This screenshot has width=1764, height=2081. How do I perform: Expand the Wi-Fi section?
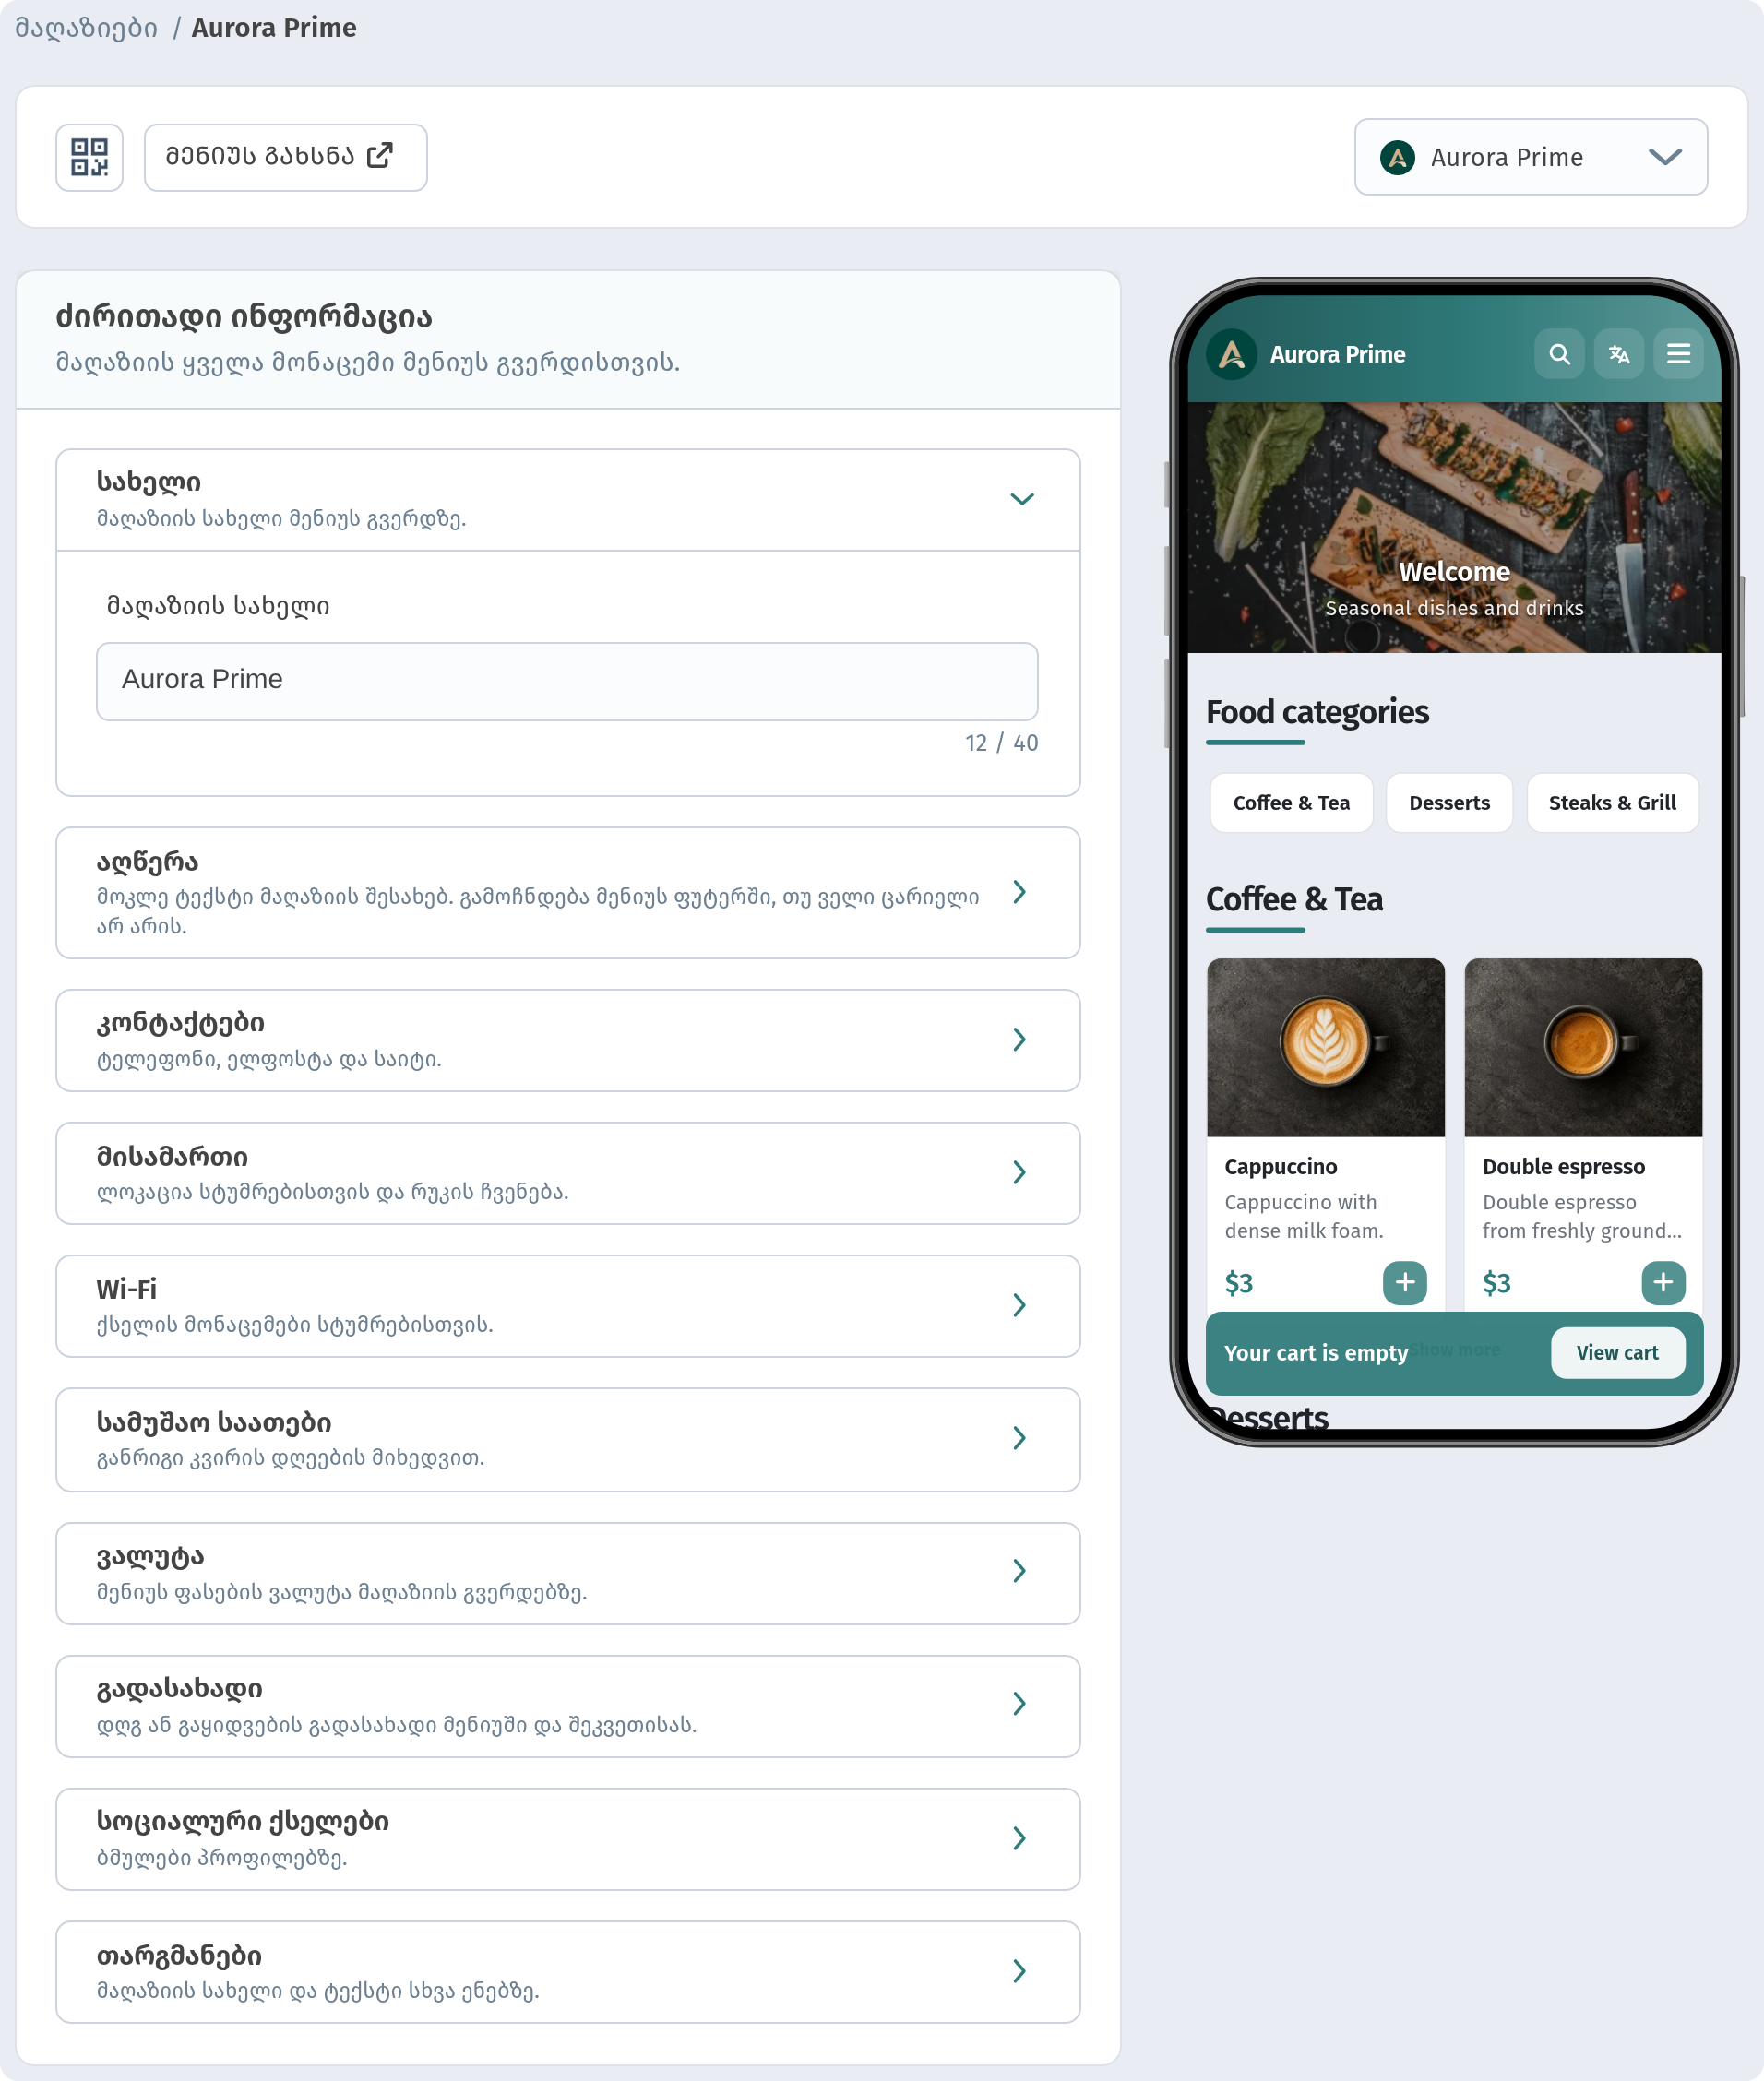tap(568, 1305)
